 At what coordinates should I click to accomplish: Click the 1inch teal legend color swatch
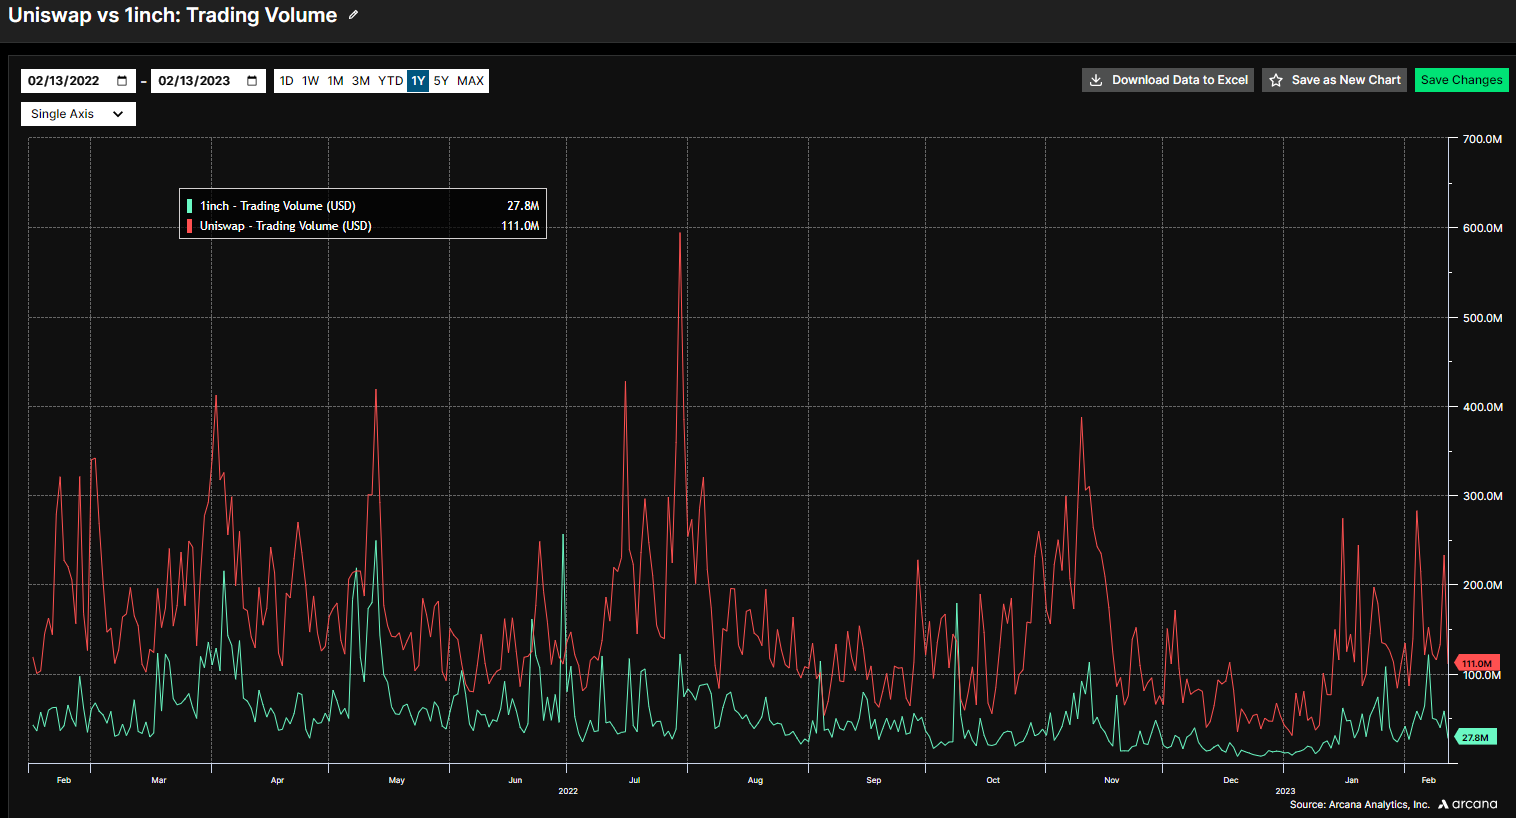point(189,206)
